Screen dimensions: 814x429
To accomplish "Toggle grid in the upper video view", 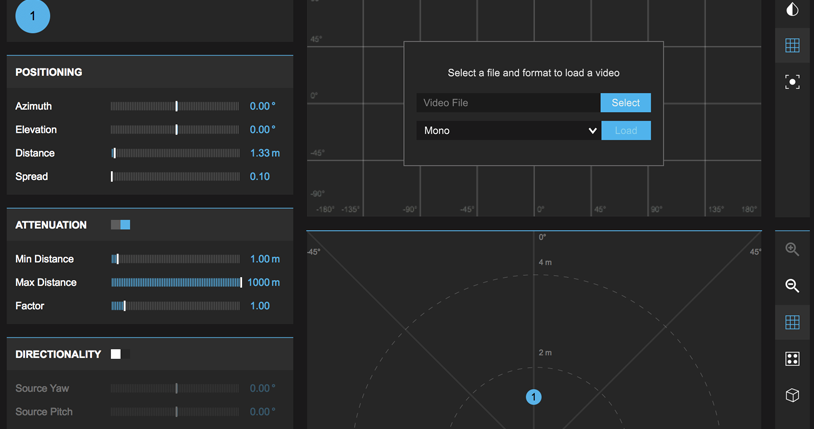I will point(792,46).
